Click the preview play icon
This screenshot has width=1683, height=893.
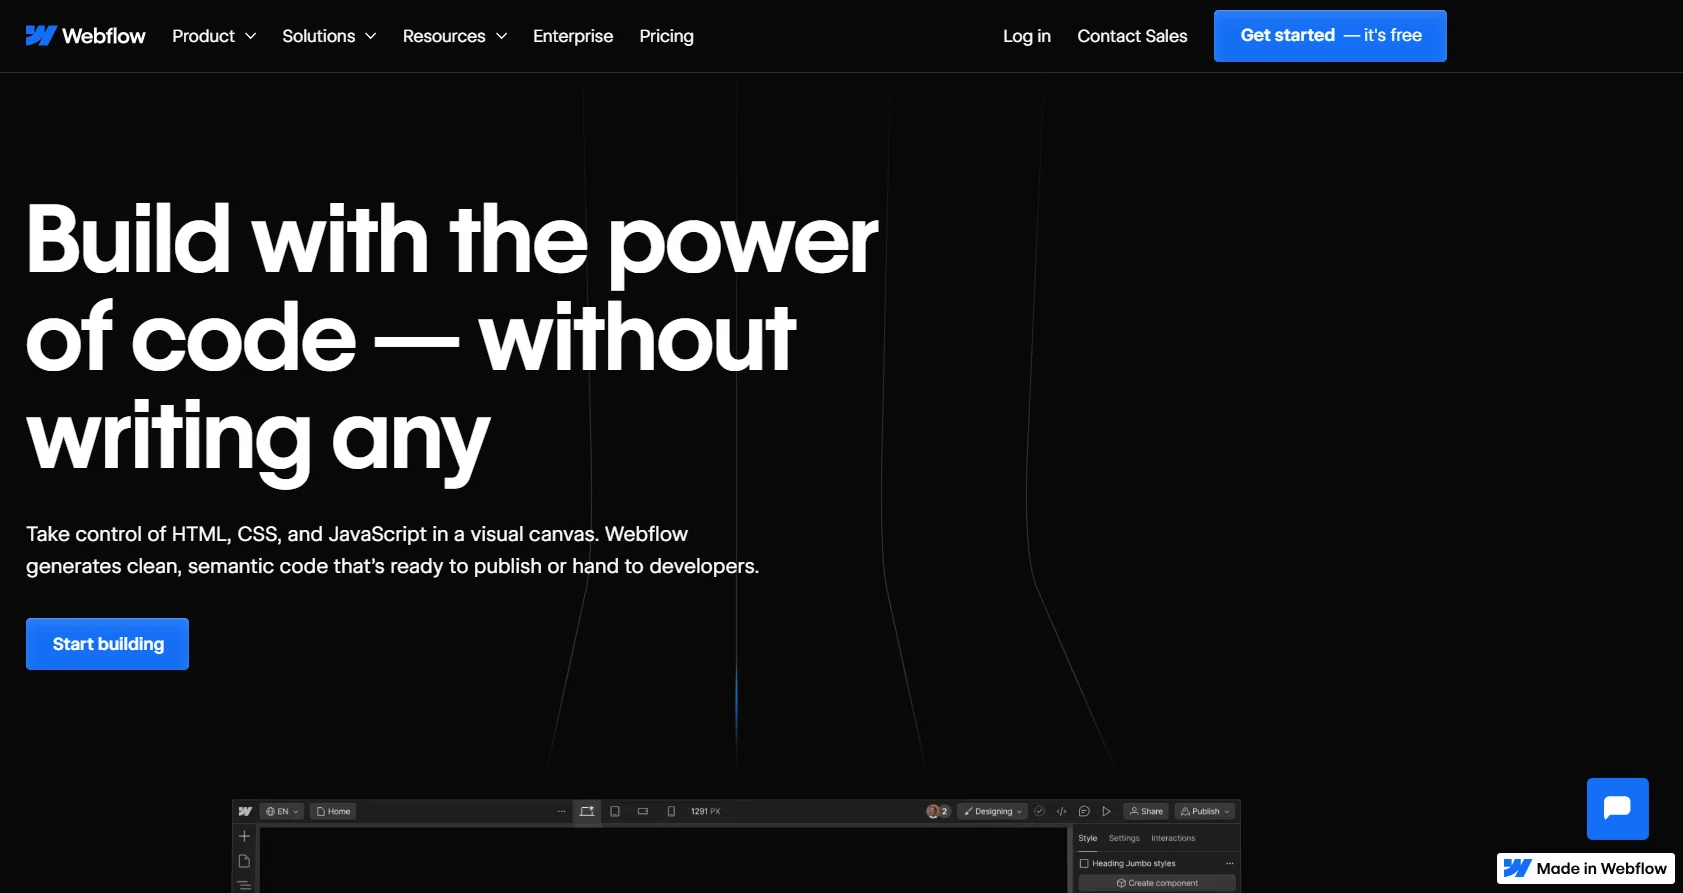coord(1106,811)
